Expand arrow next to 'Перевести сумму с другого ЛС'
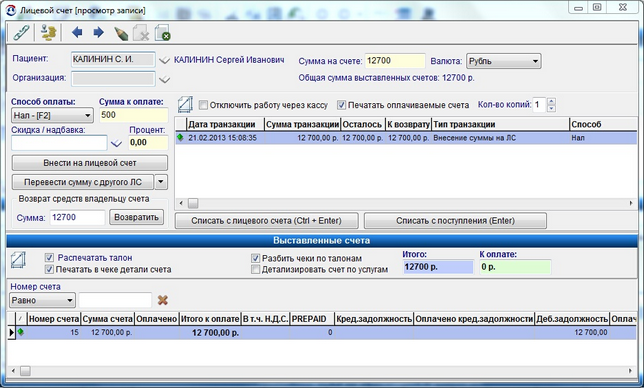Viewport: 644px width, 388px height. (161, 182)
